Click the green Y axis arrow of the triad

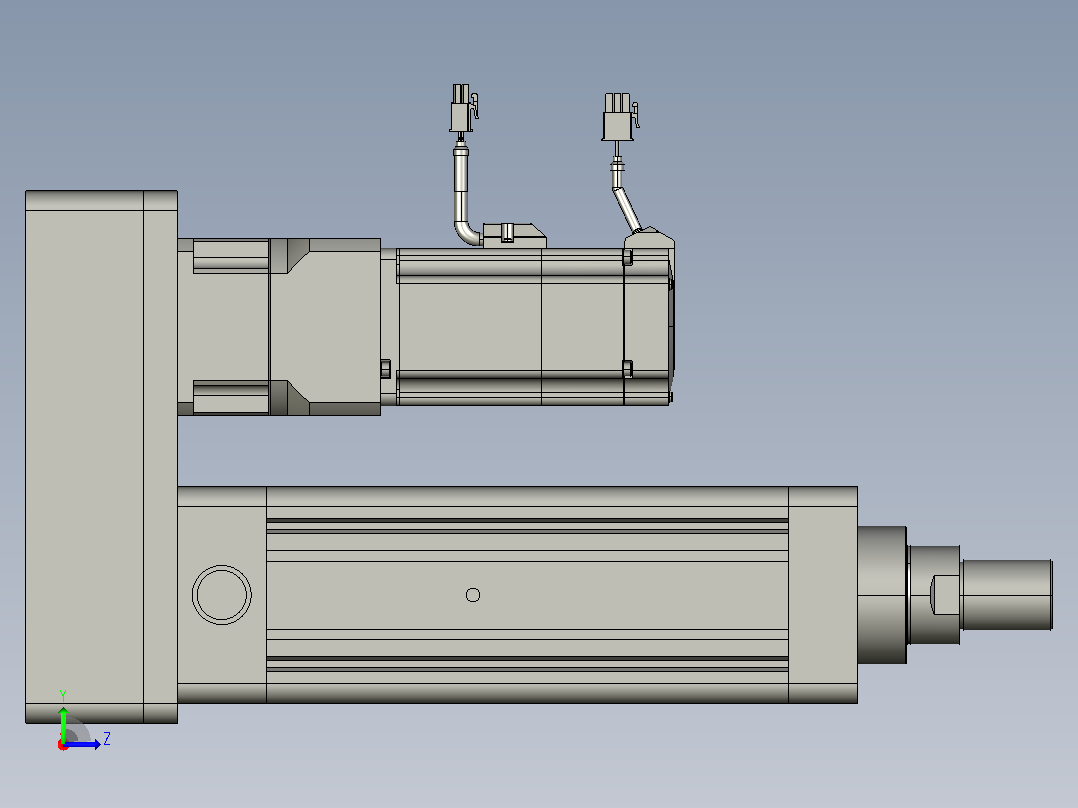coord(63,724)
